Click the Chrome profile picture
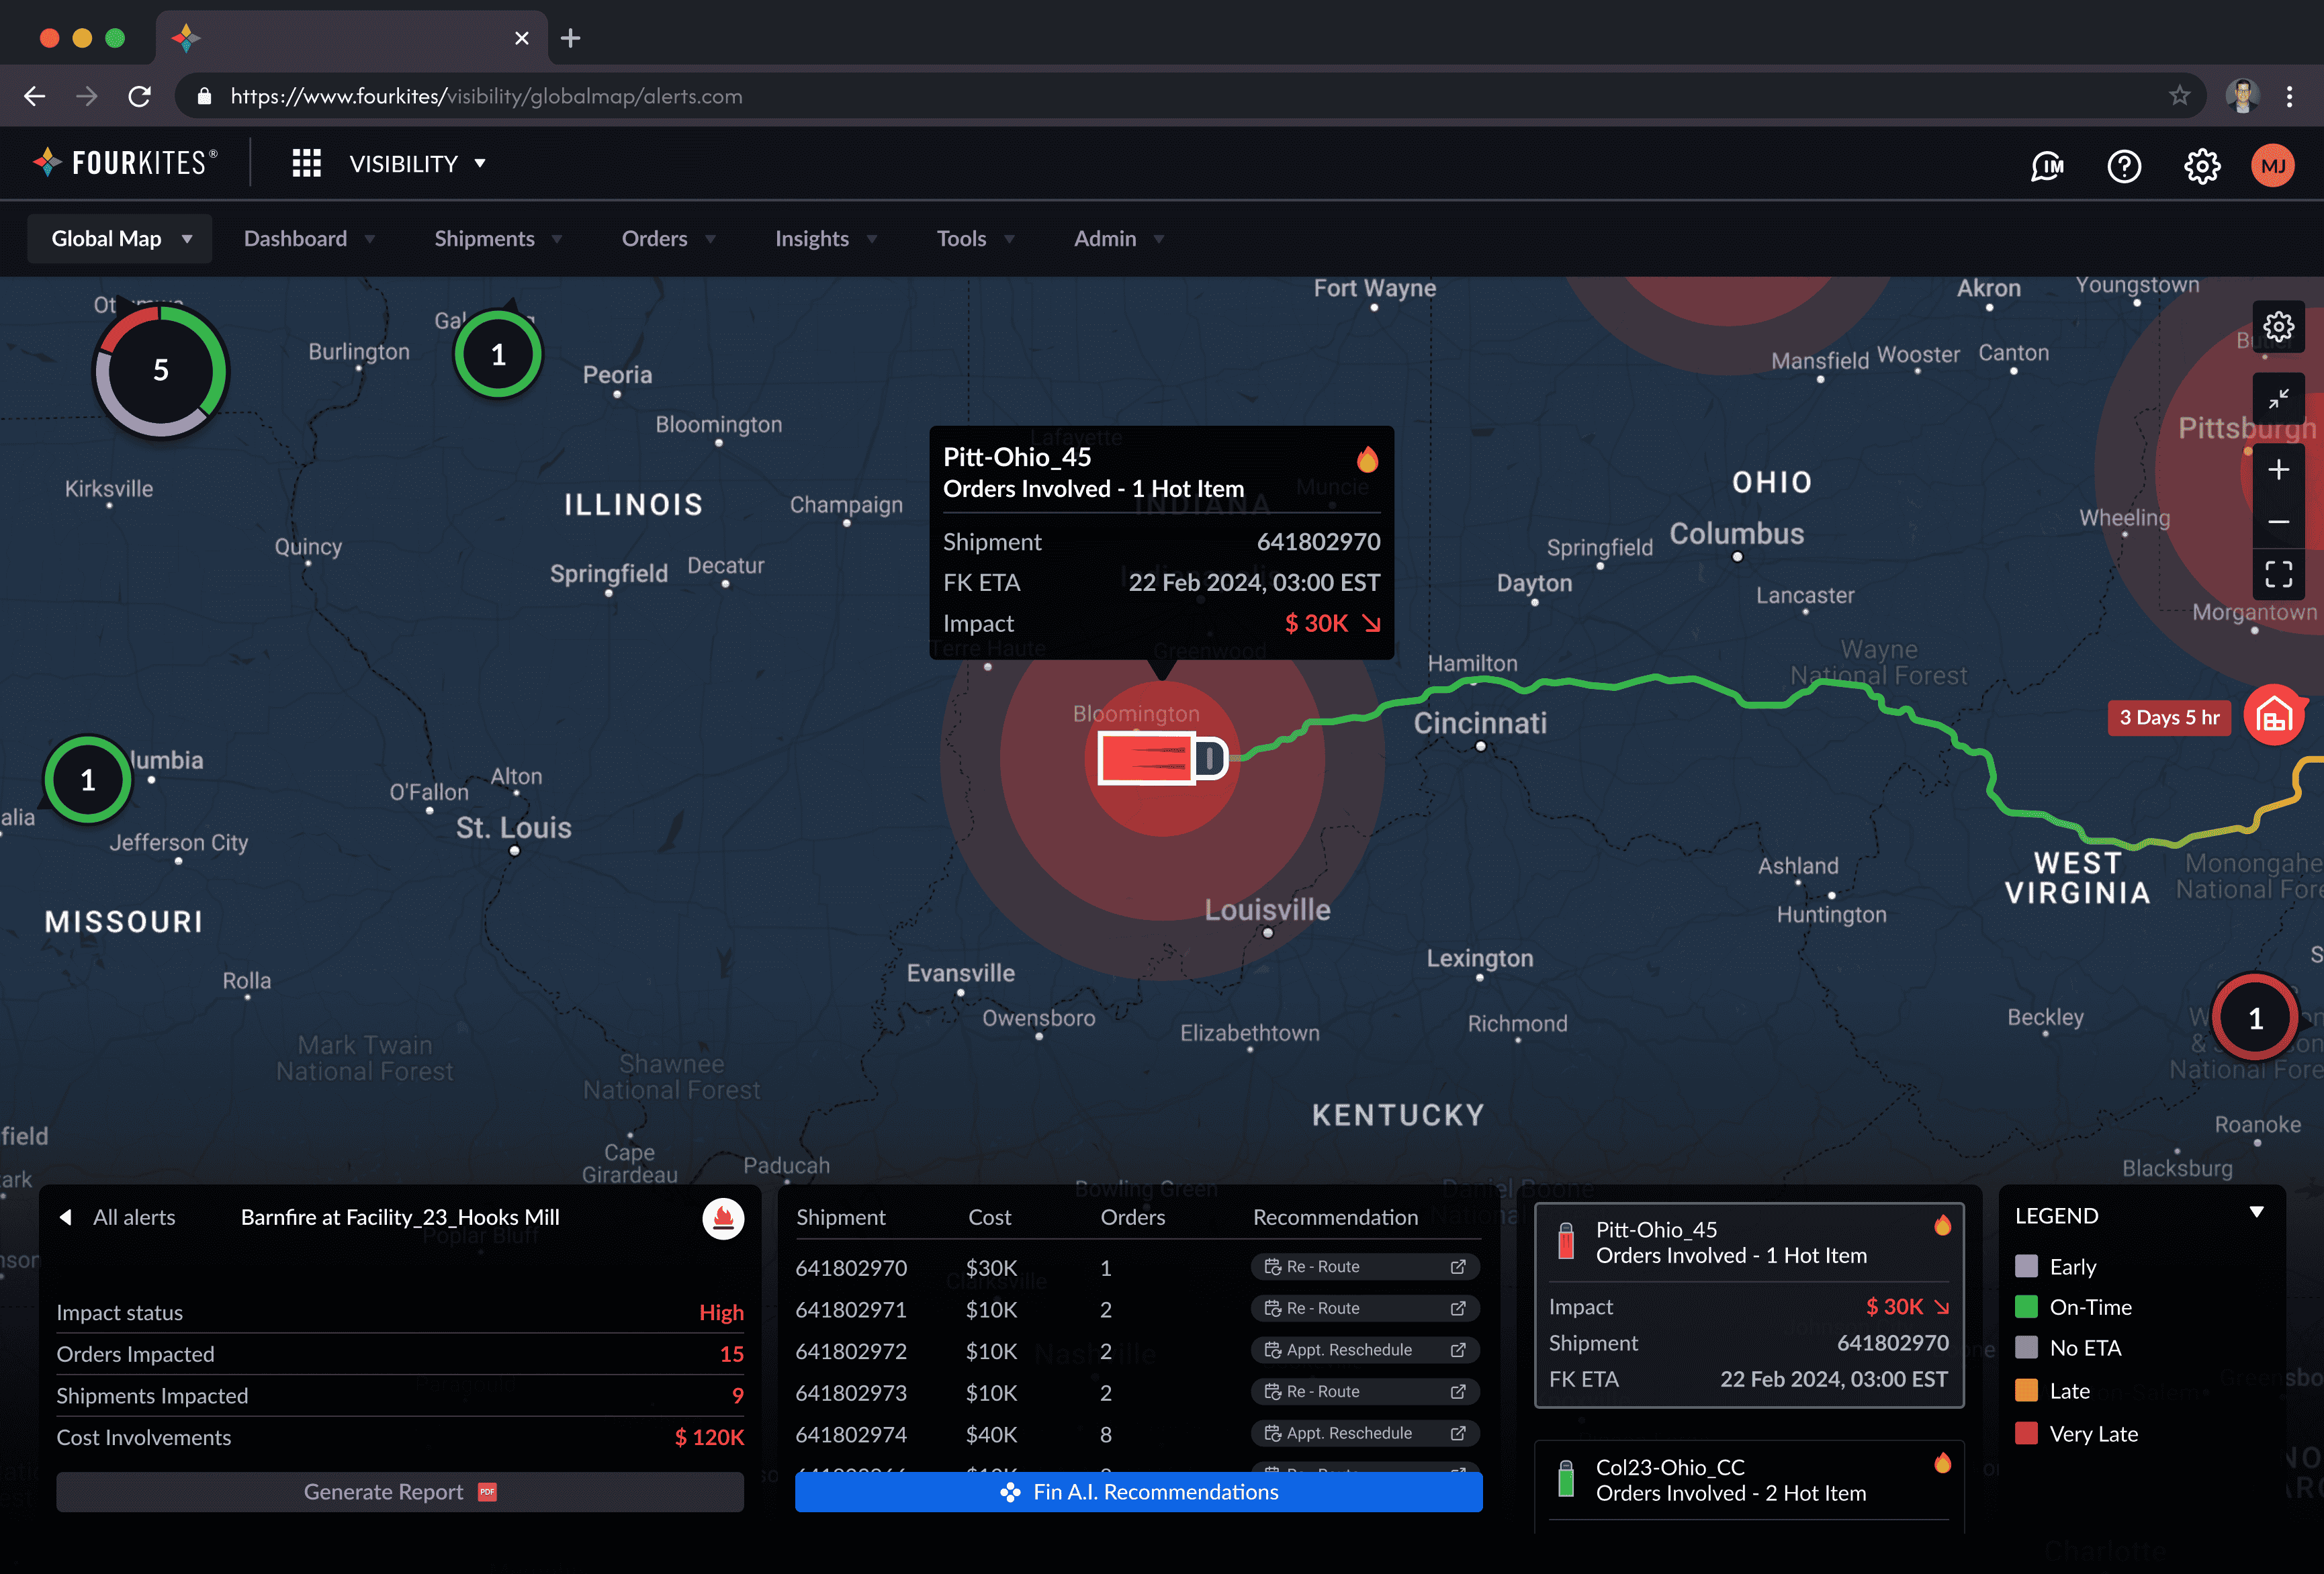This screenshot has width=2324, height=1574. pyautogui.click(x=2243, y=96)
